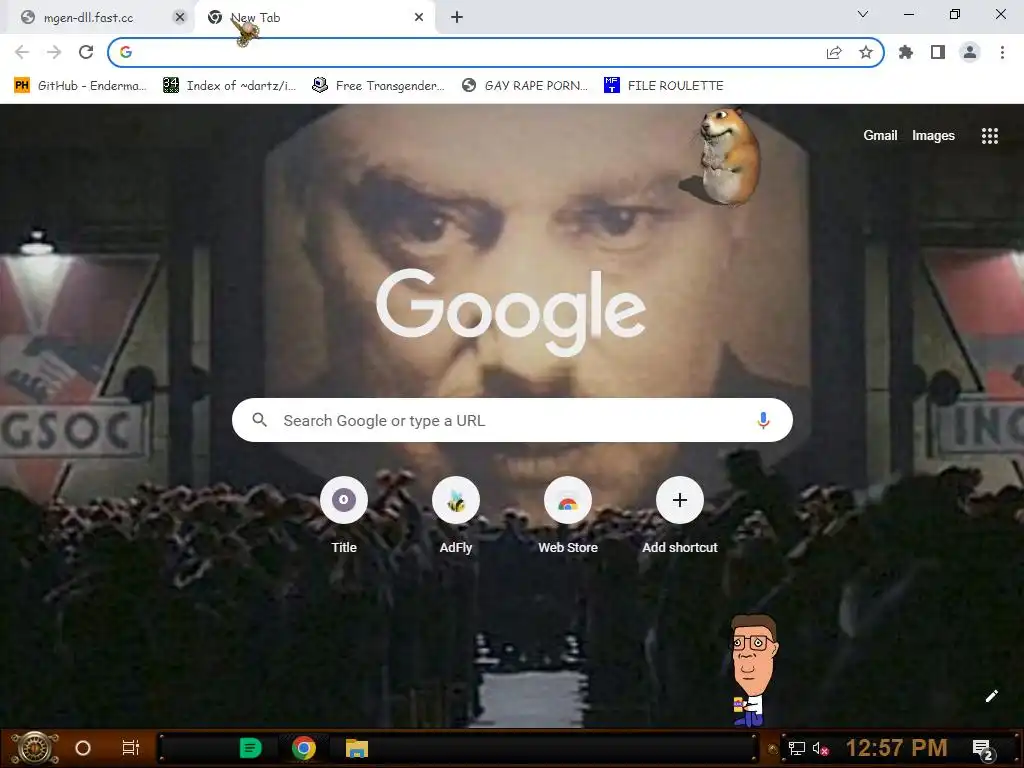Open the Google apps grid
This screenshot has height=768, width=1024.
(990, 135)
